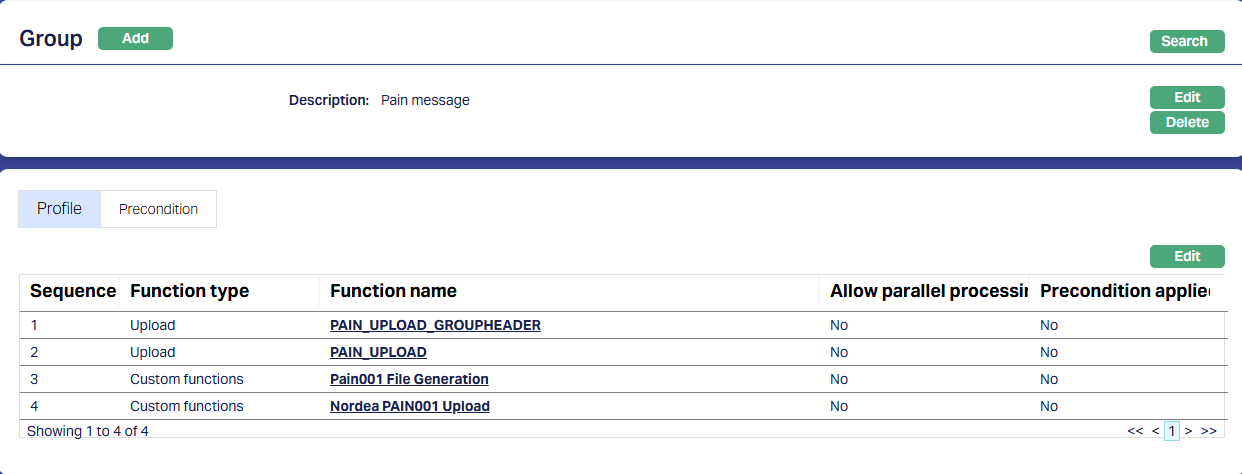Screen dimensions: 1242x474
Task: Open the PAIN_UPLOAD_GROUPHEADER function link
Action: [x=435, y=325]
